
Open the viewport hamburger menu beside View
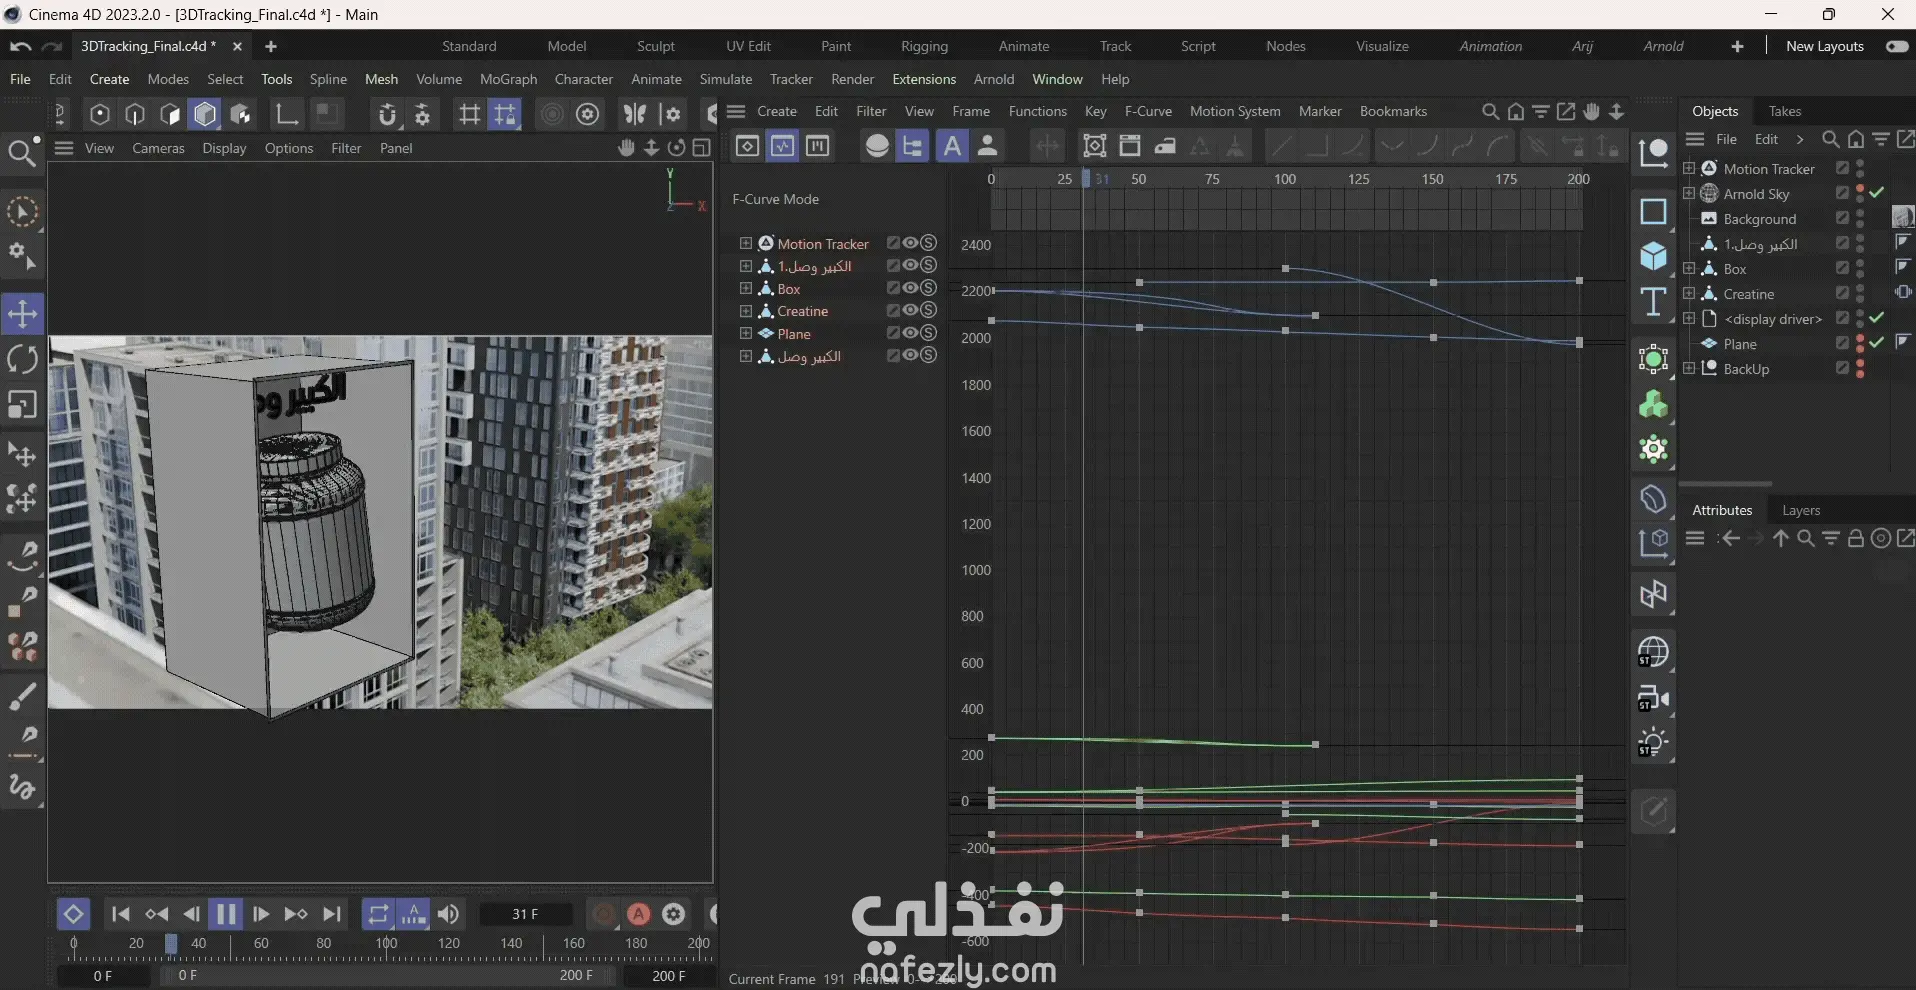tap(64, 148)
